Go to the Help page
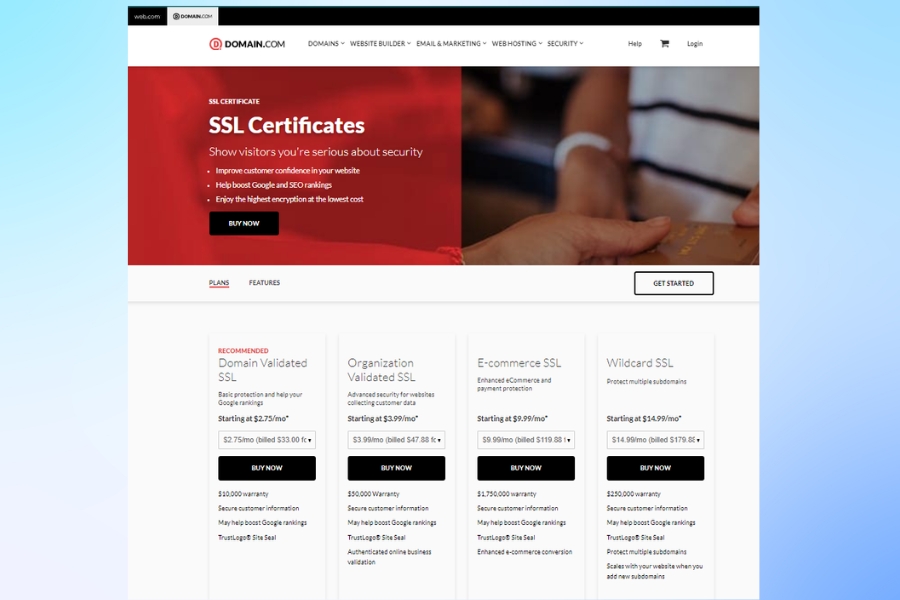The height and width of the screenshot is (600, 900). (635, 44)
